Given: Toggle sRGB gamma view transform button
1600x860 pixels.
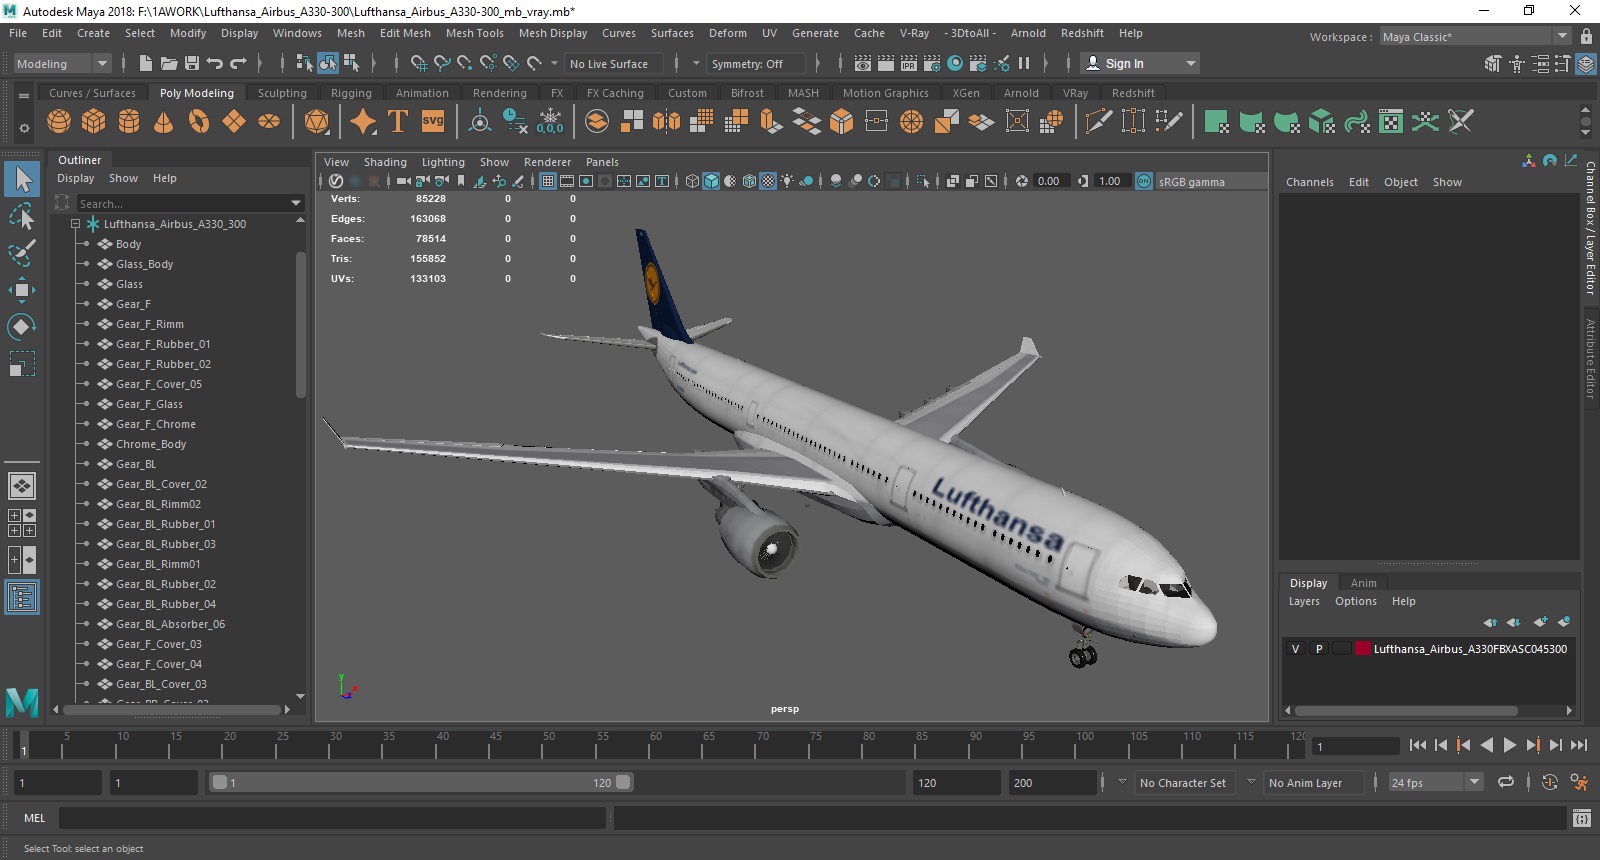Looking at the screenshot, I should (1144, 181).
